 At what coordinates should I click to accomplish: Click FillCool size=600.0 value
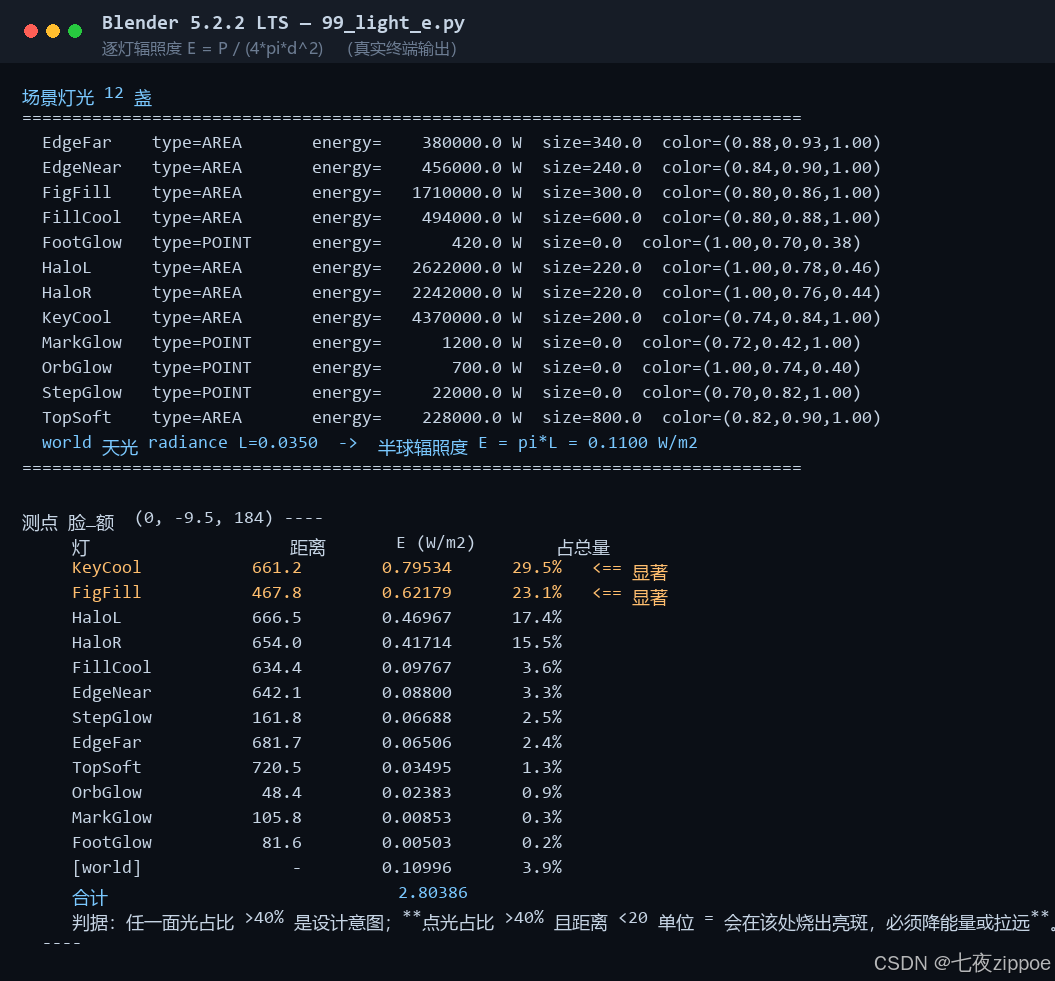click(592, 217)
